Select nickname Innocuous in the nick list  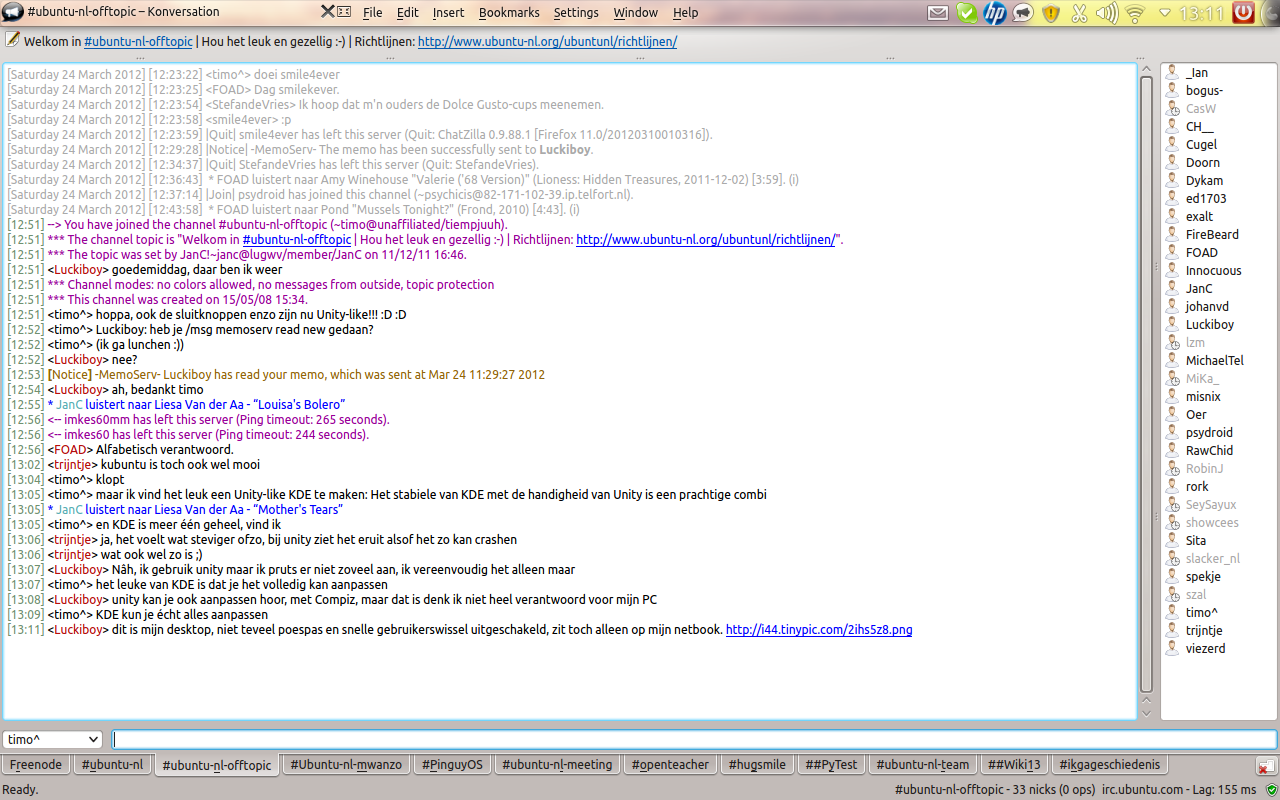point(1214,270)
